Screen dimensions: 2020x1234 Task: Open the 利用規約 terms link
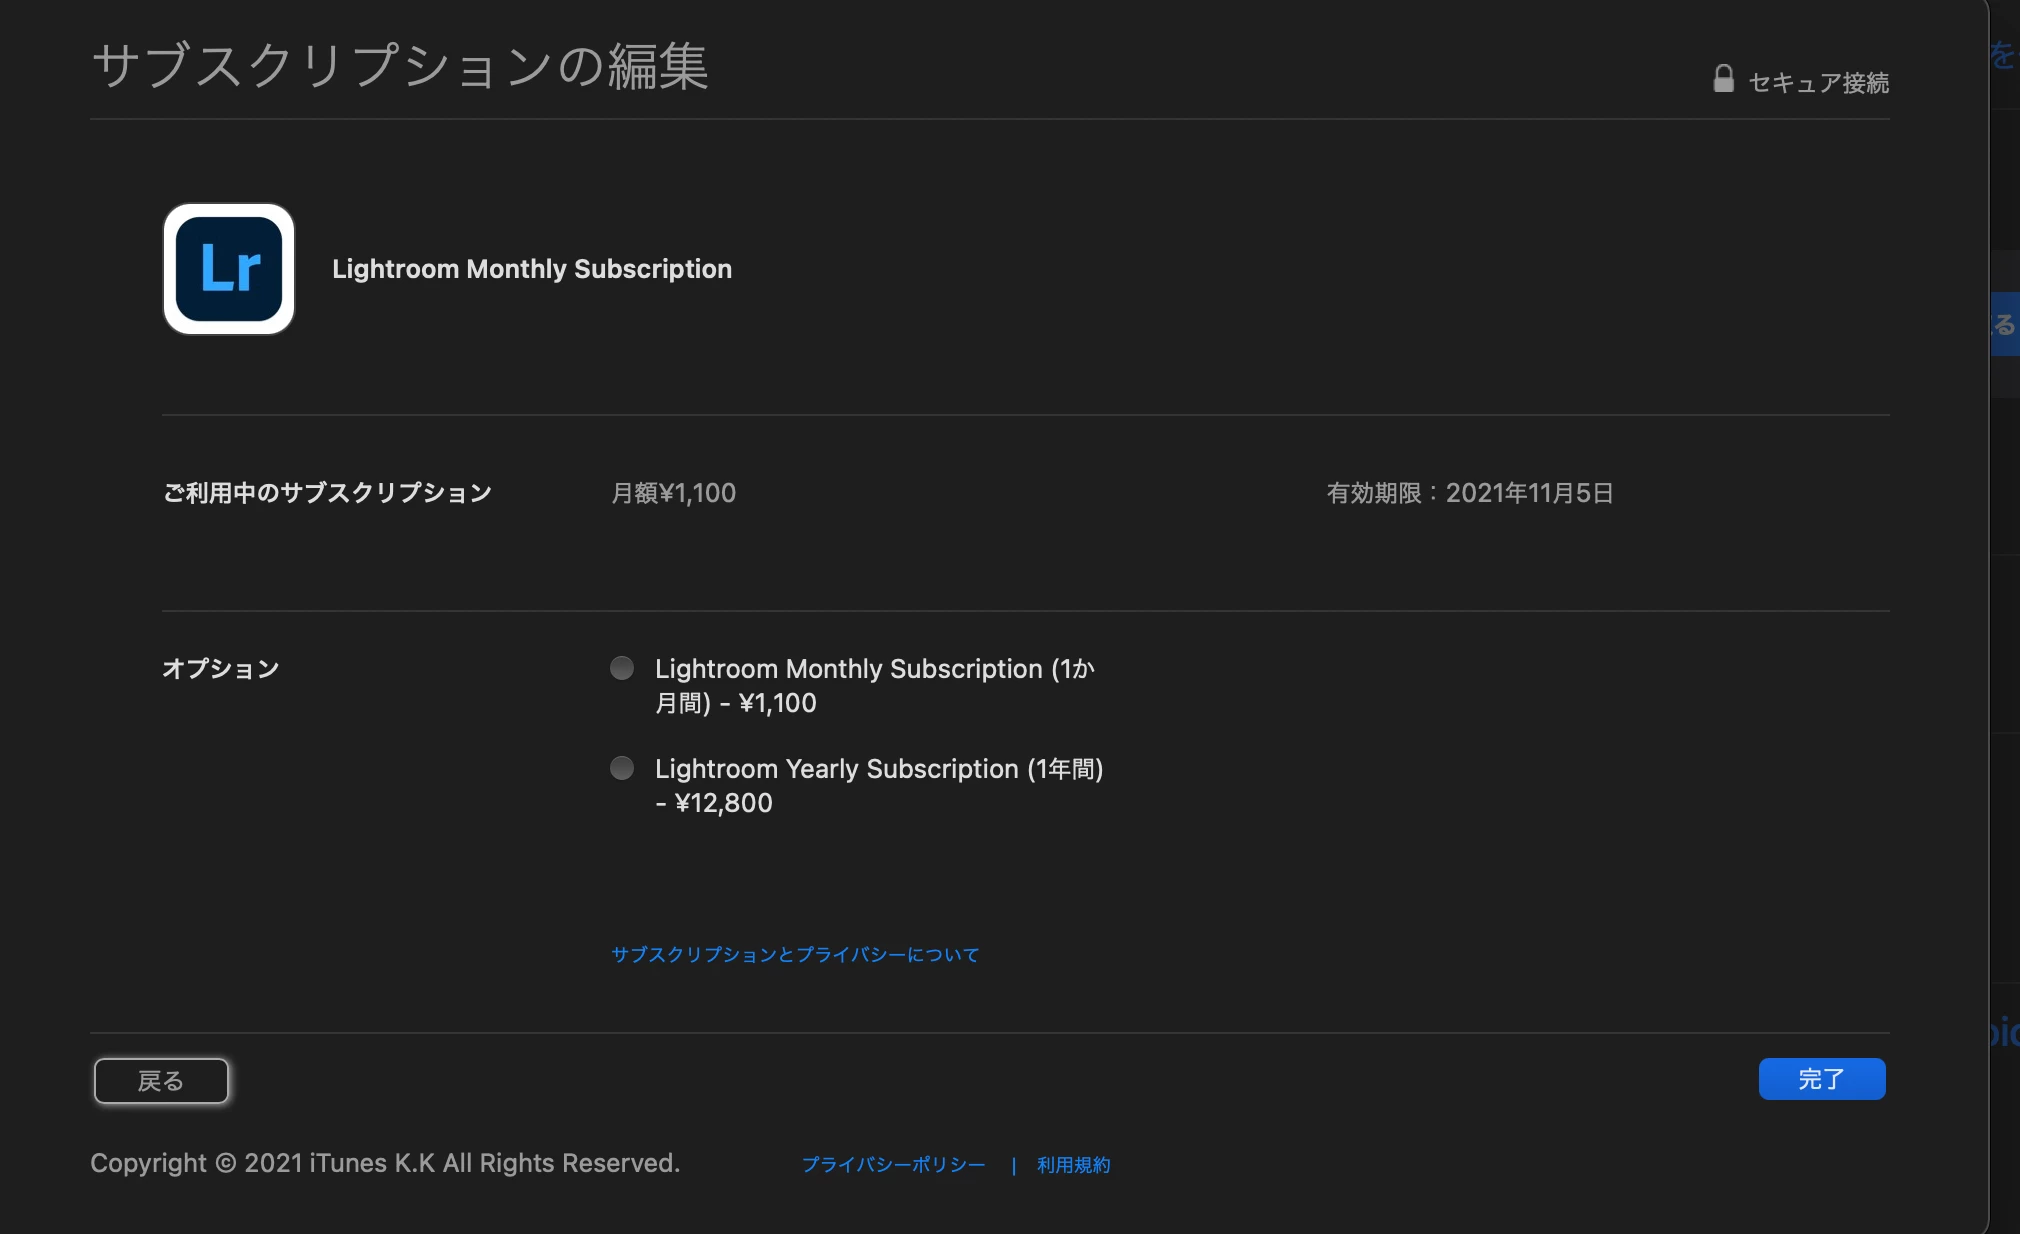point(1073,1165)
